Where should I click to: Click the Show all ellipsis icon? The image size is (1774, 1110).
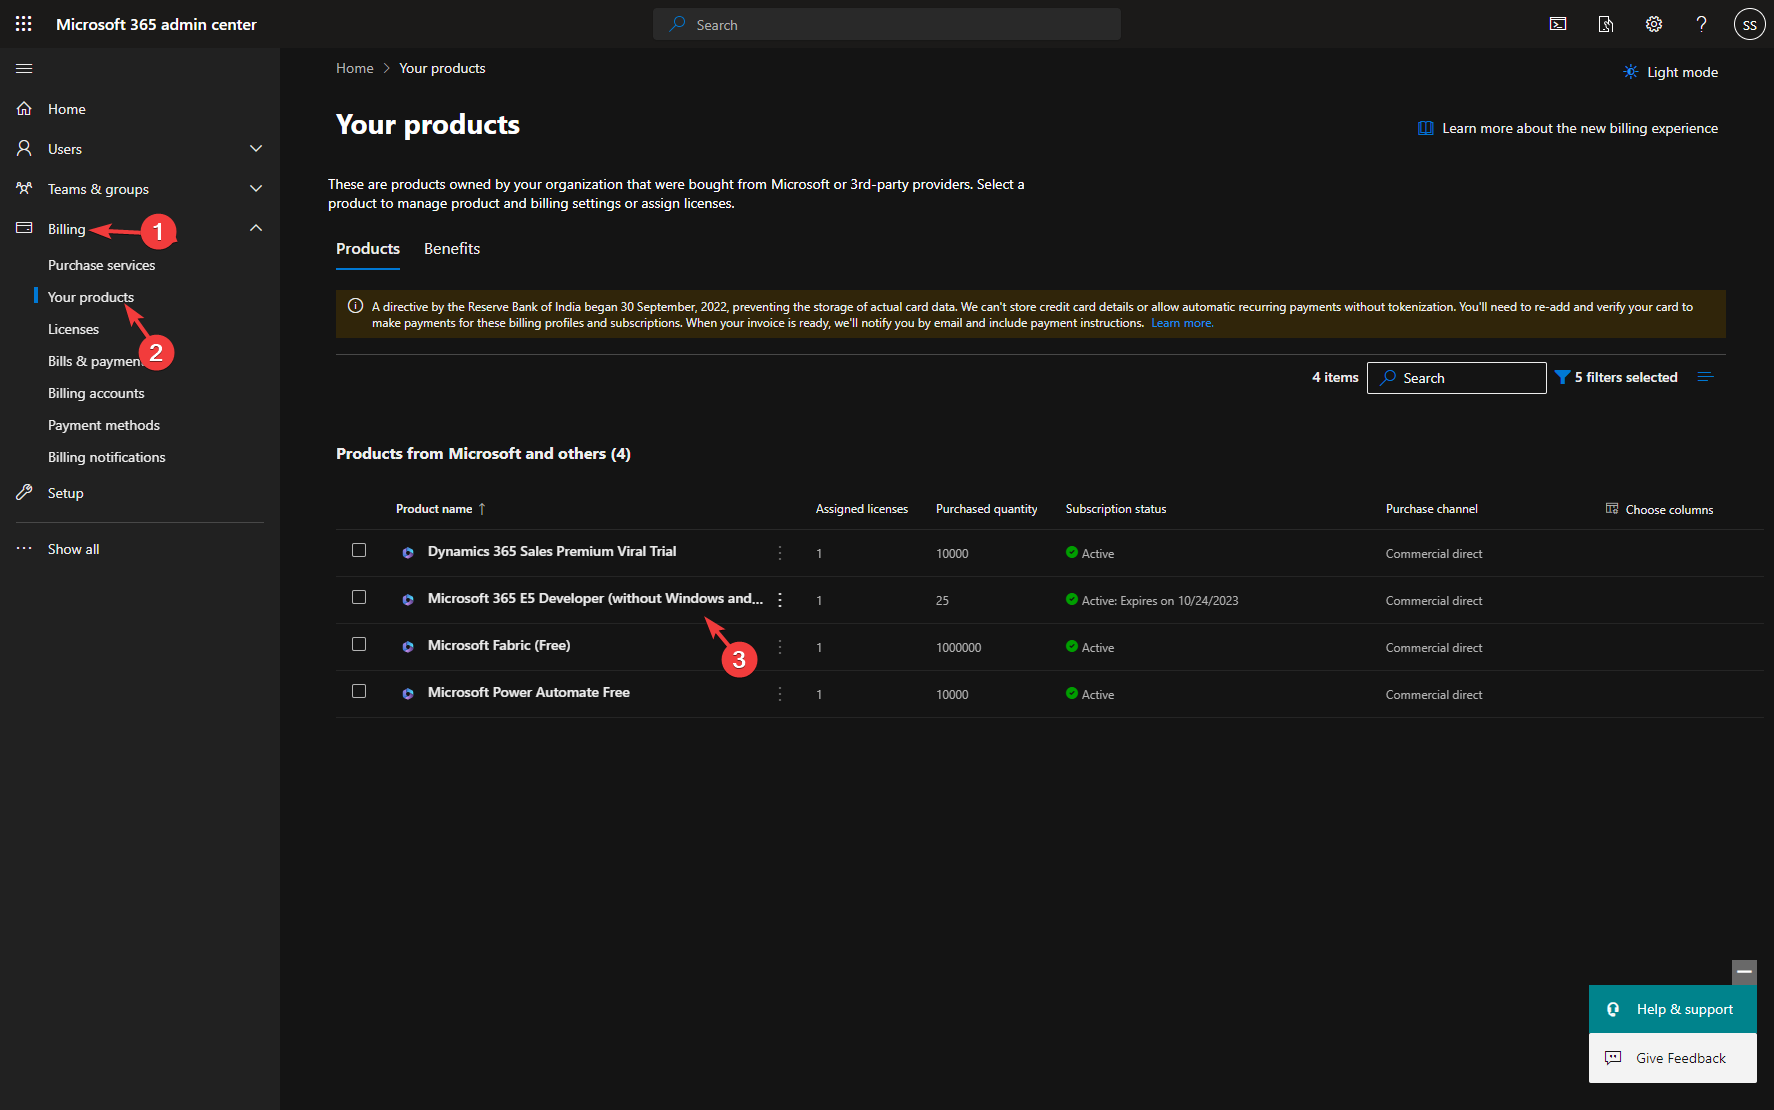tap(24, 548)
